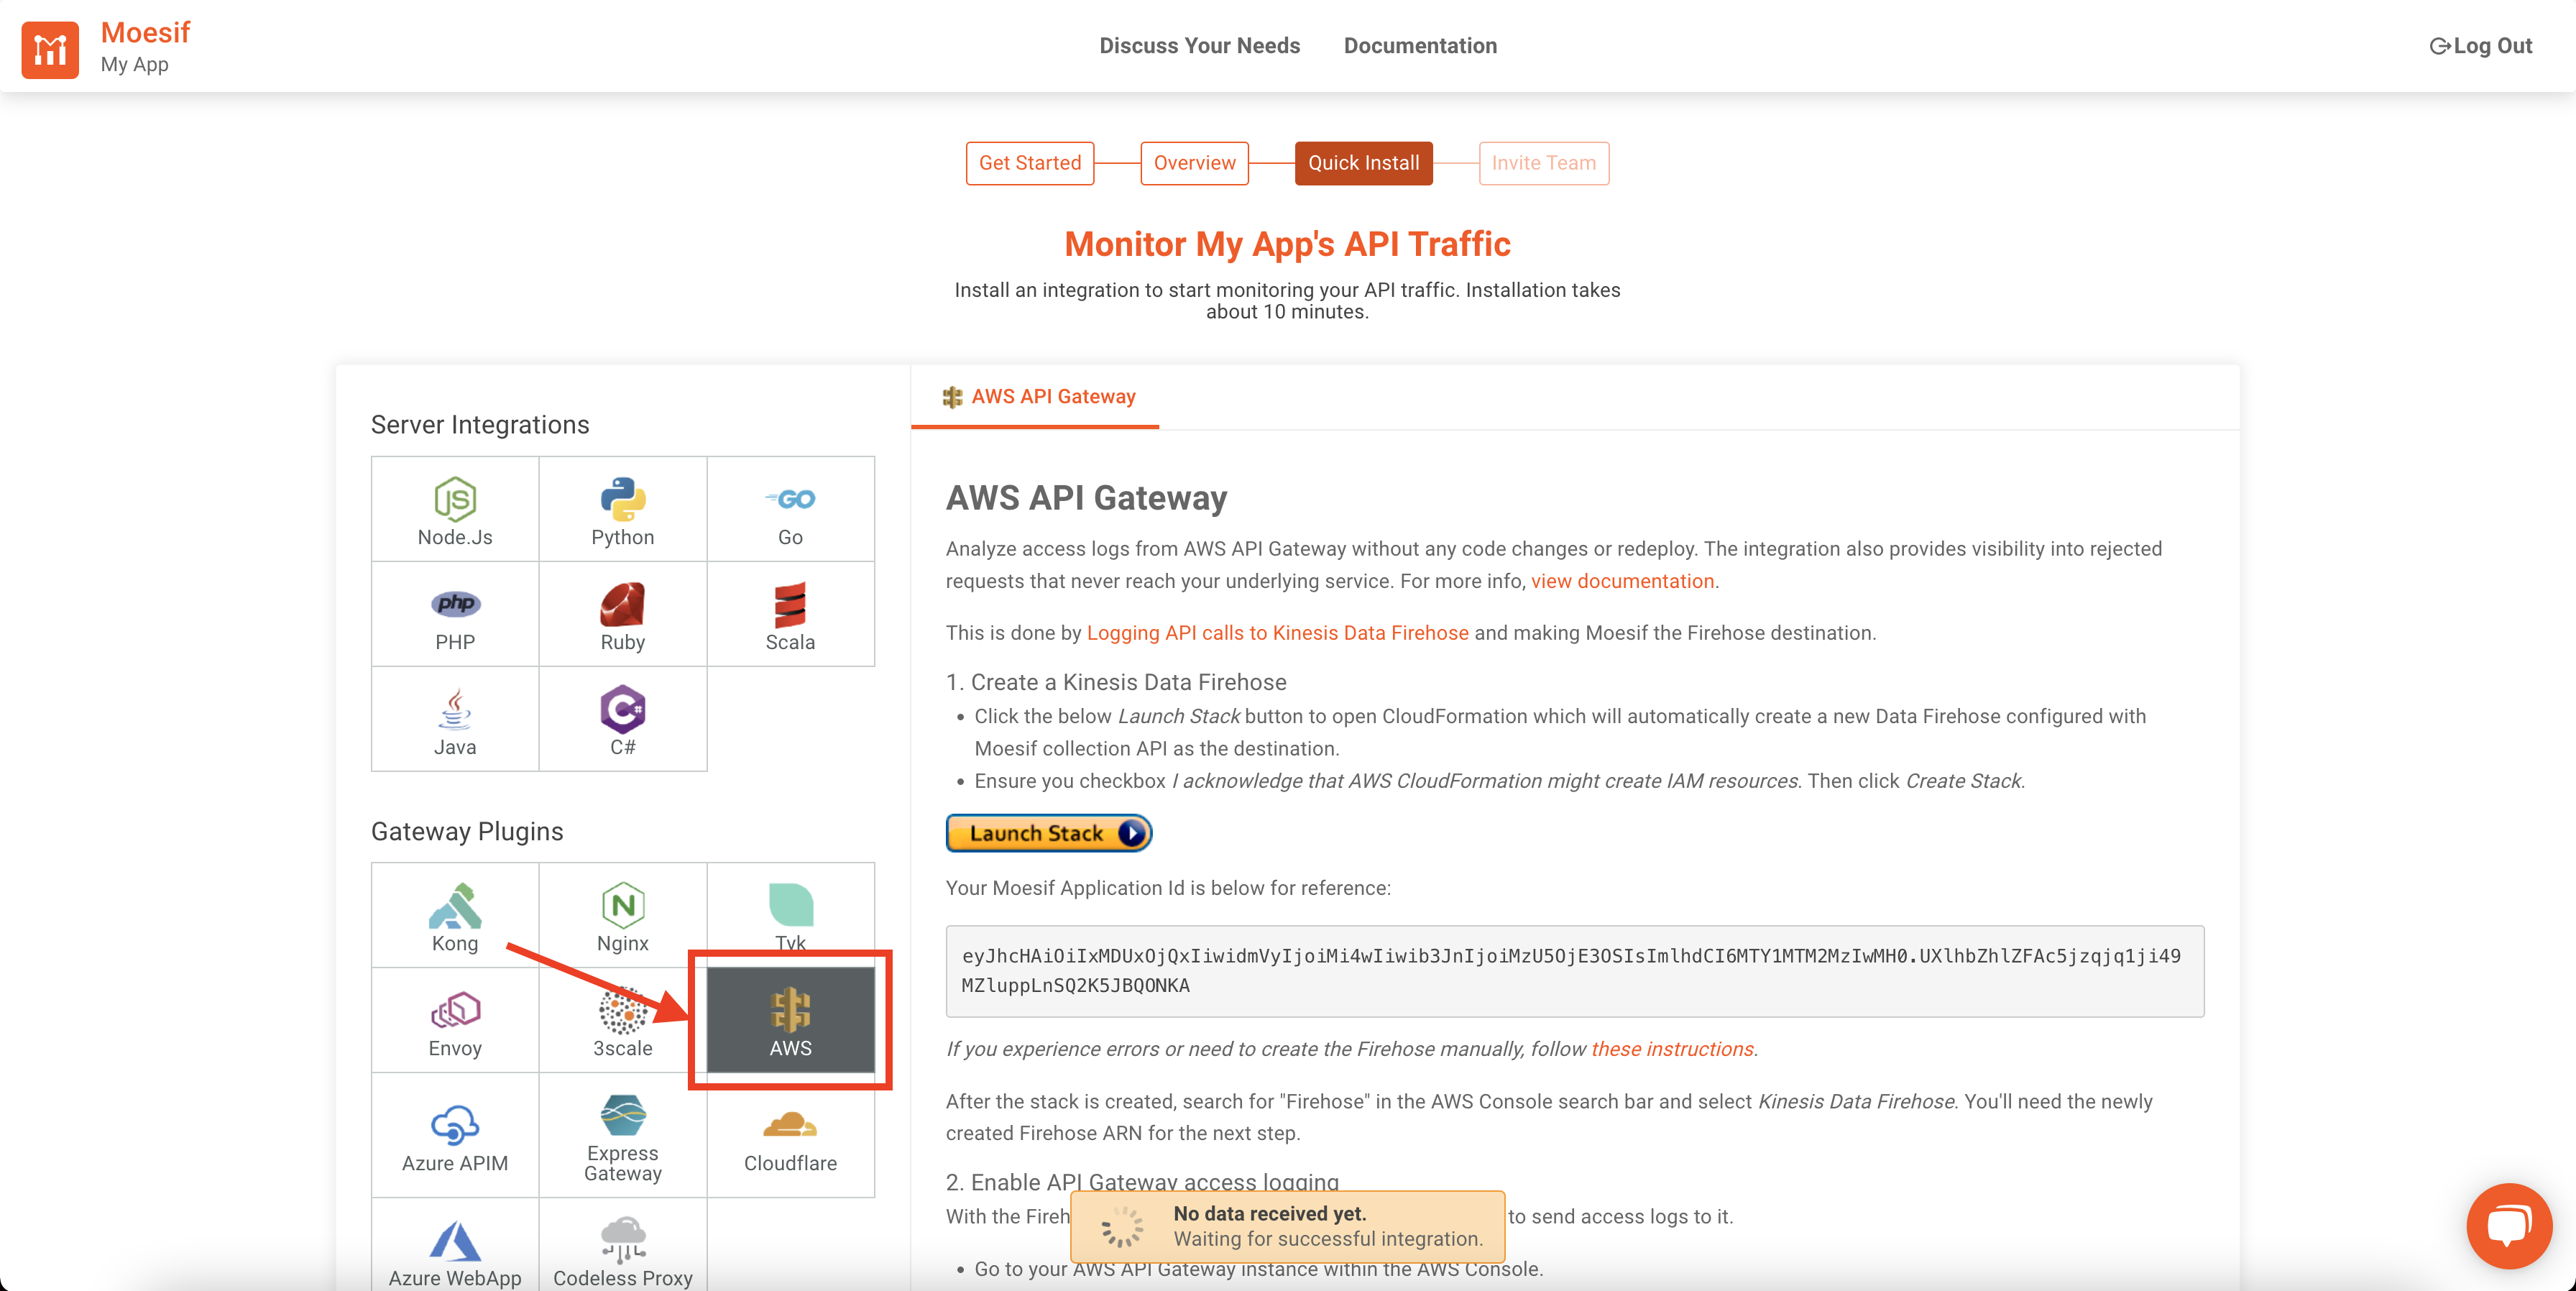Click the Launch Stack button
This screenshot has height=1291, width=2576.
pyautogui.click(x=1048, y=833)
